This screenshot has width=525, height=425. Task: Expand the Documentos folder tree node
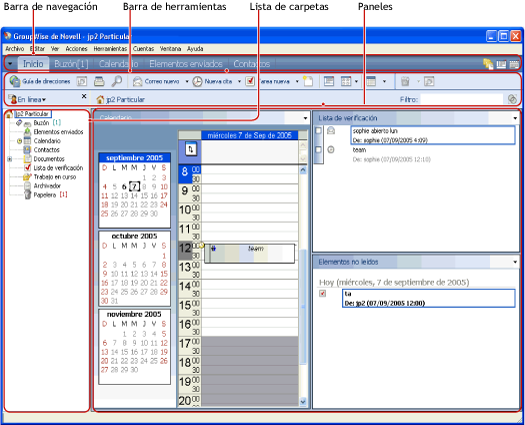click(x=10, y=159)
